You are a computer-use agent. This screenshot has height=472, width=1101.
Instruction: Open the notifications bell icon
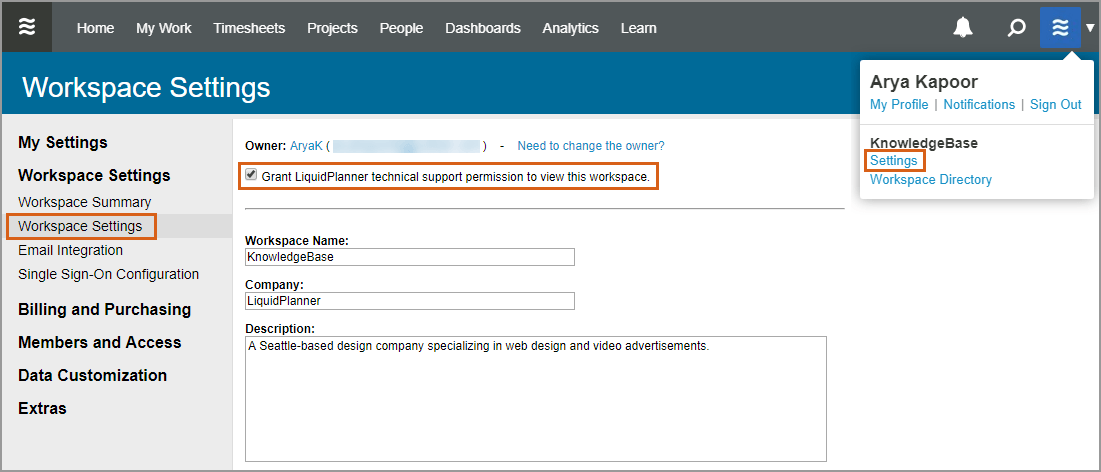pos(963,28)
